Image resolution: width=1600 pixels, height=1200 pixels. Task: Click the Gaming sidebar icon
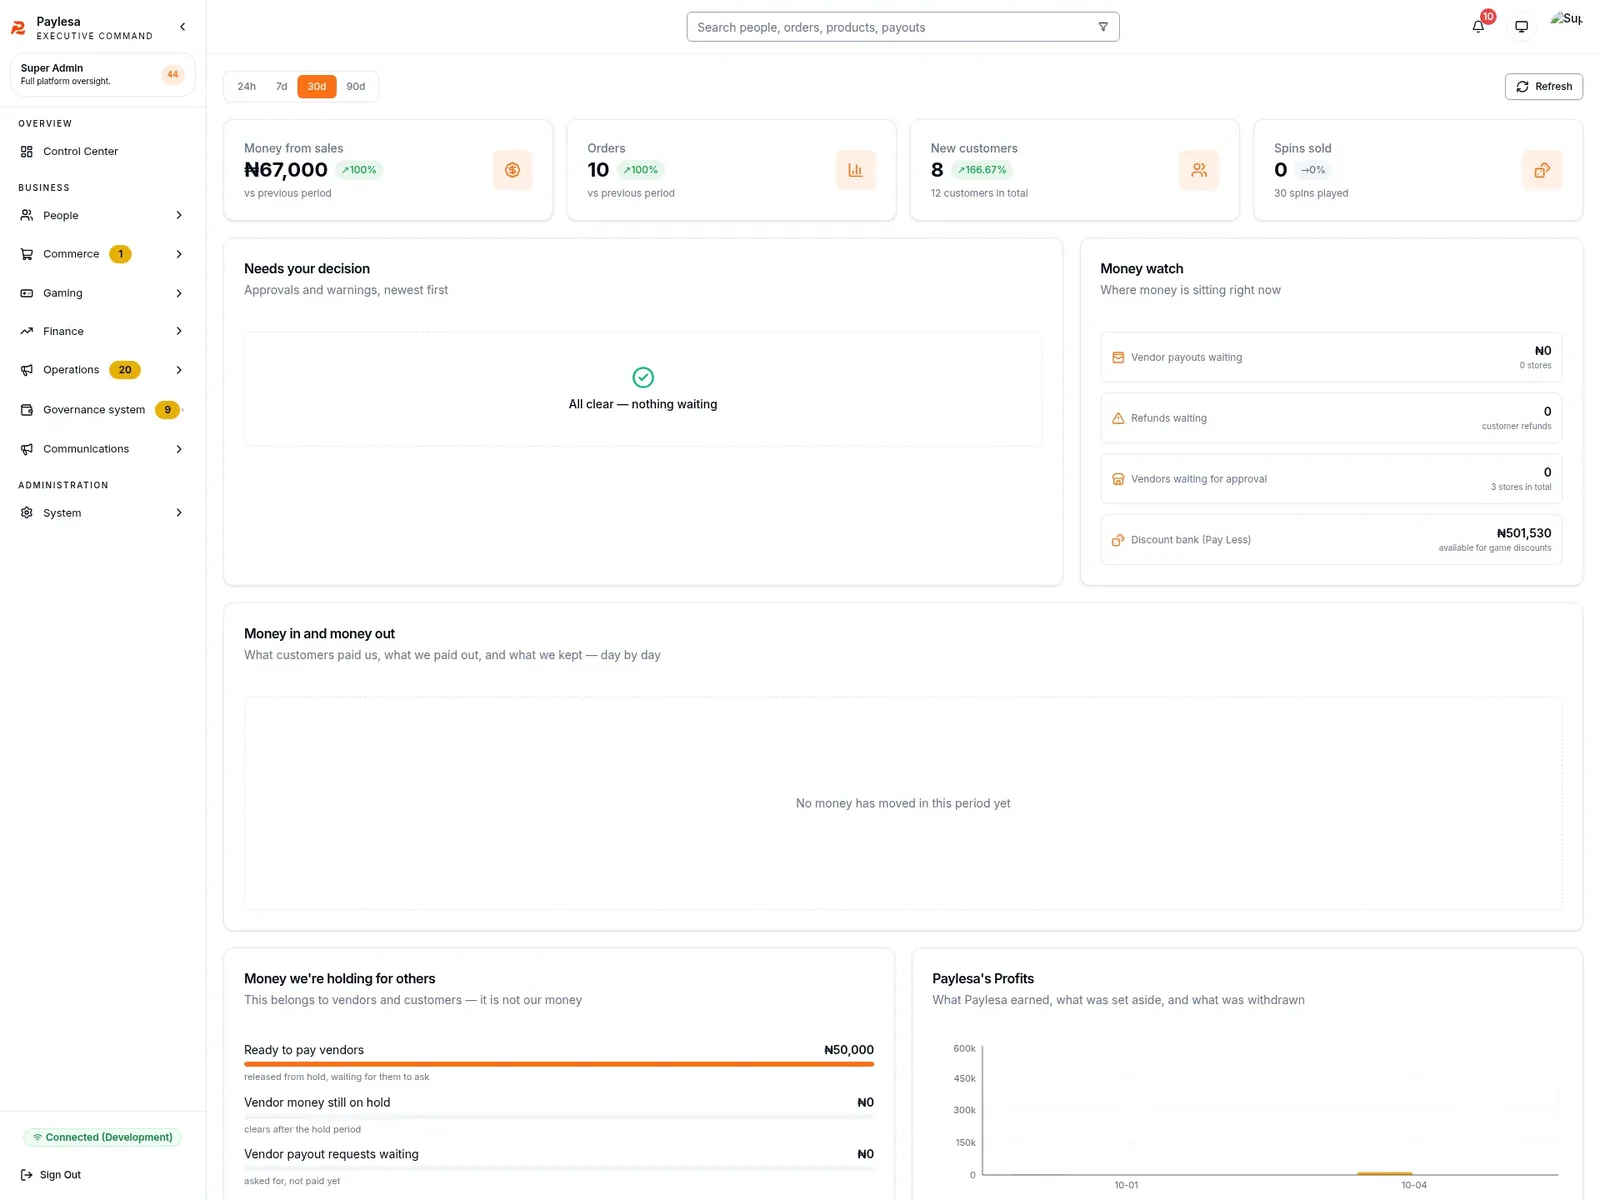click(27, 293)
